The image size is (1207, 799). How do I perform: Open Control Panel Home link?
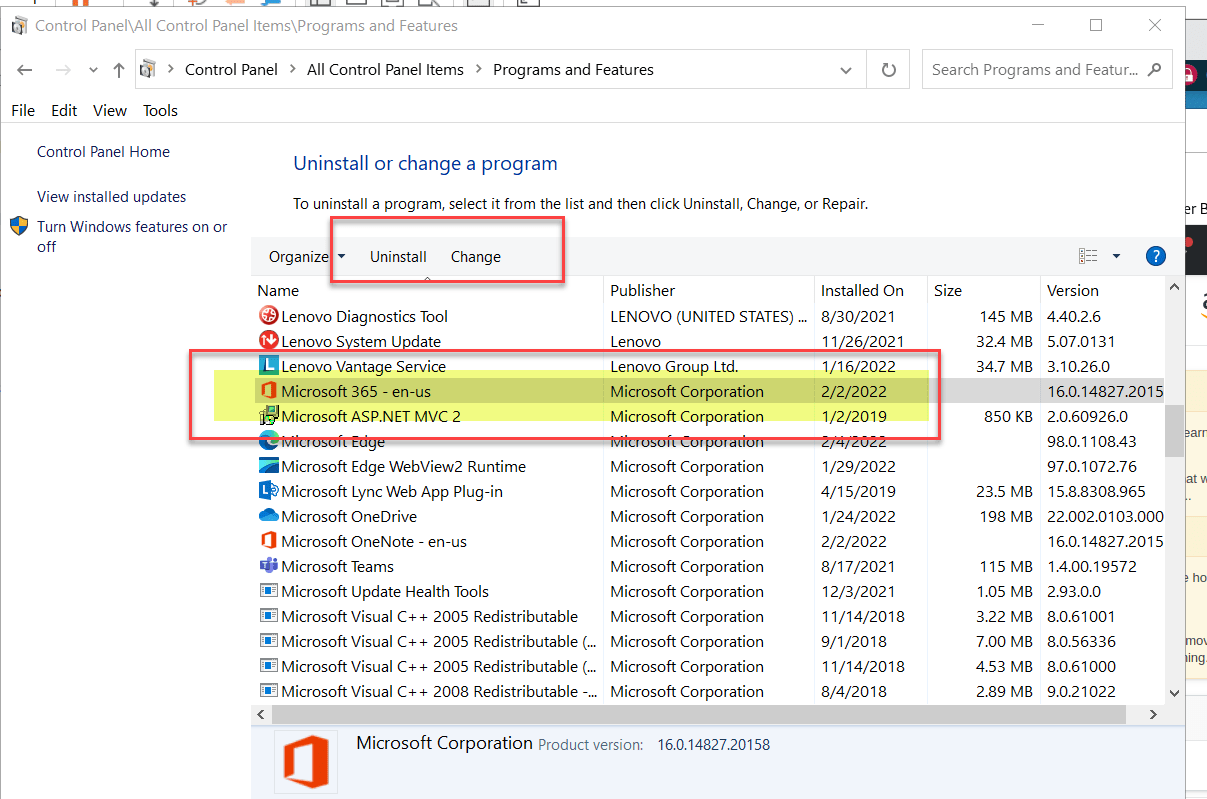pyautogui.click(x=103, y=152)
